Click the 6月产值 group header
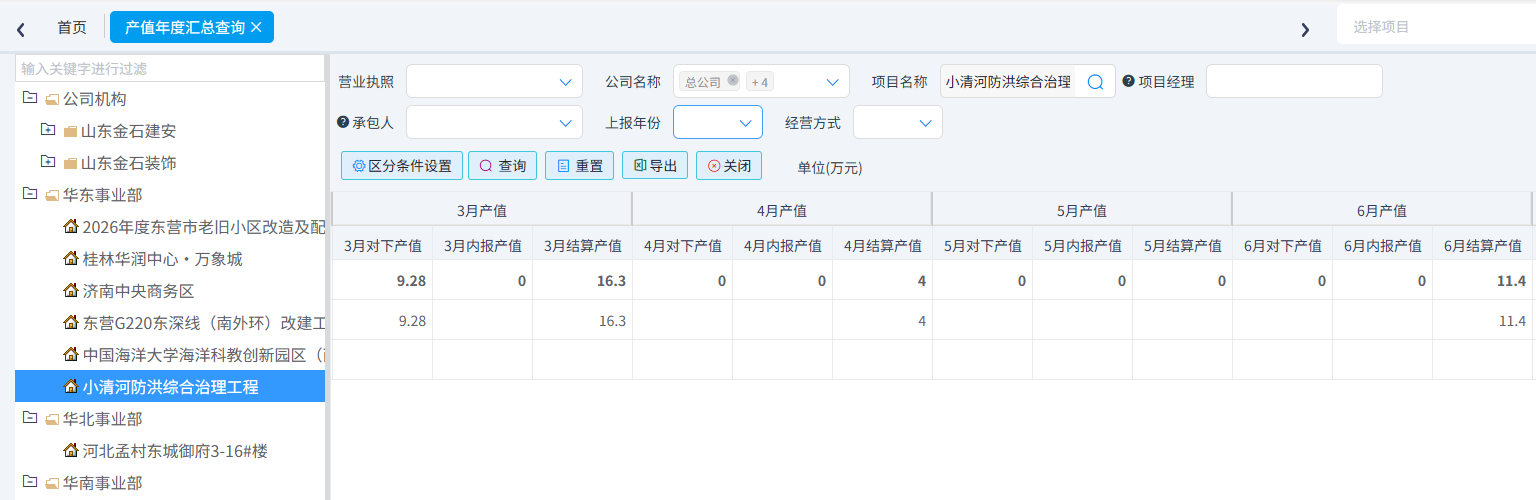This screenshot has width=1536, height=500. 1382,210
